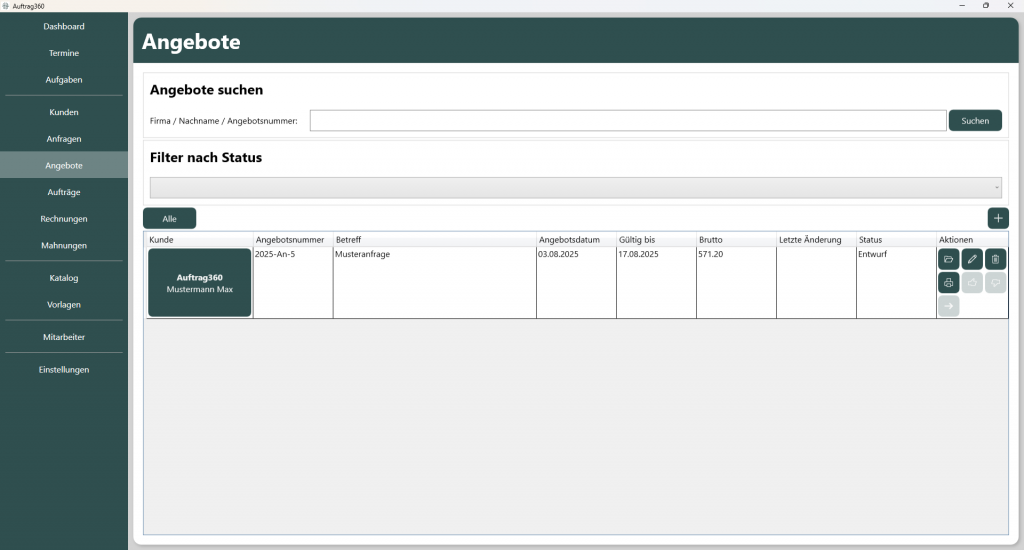Open the offer with the folder icon

tap(948, 260)
